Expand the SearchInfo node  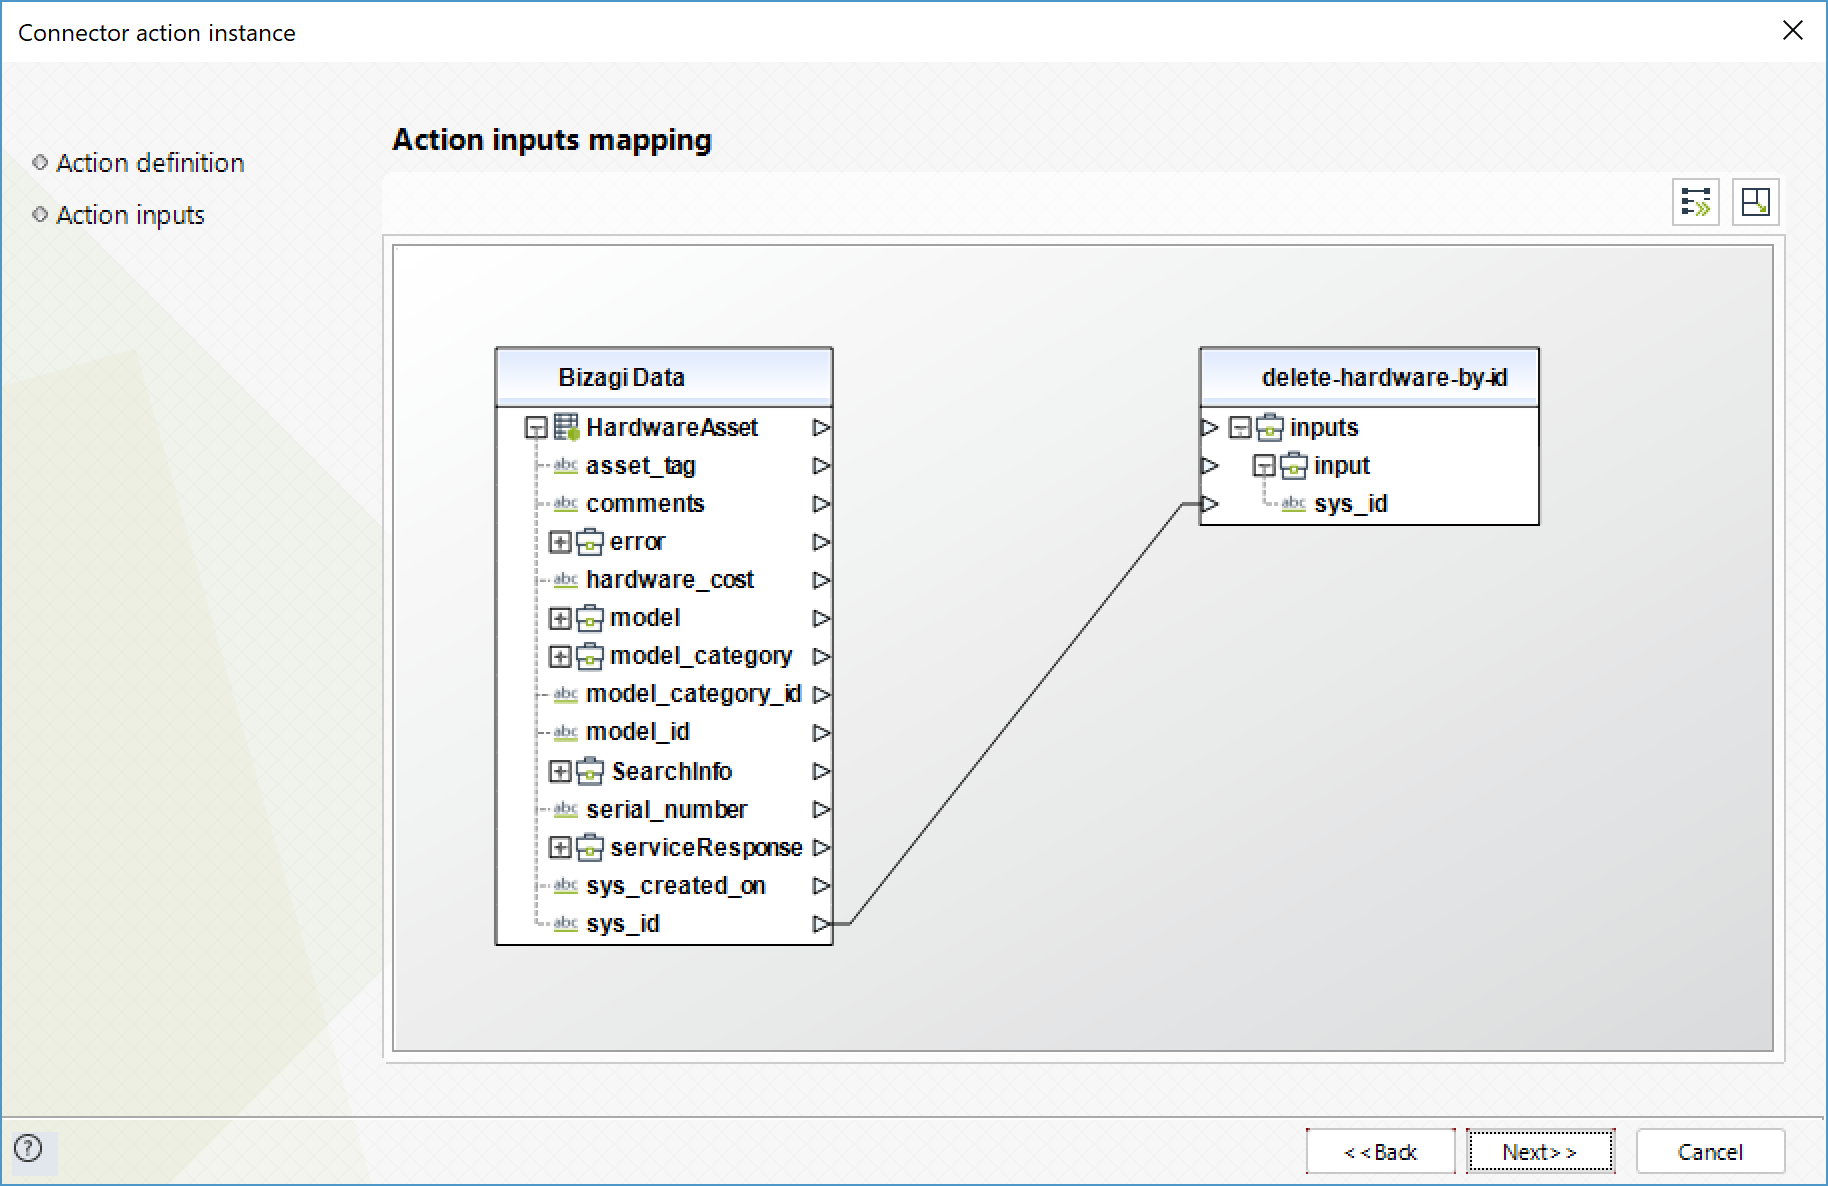coord(560,771)
